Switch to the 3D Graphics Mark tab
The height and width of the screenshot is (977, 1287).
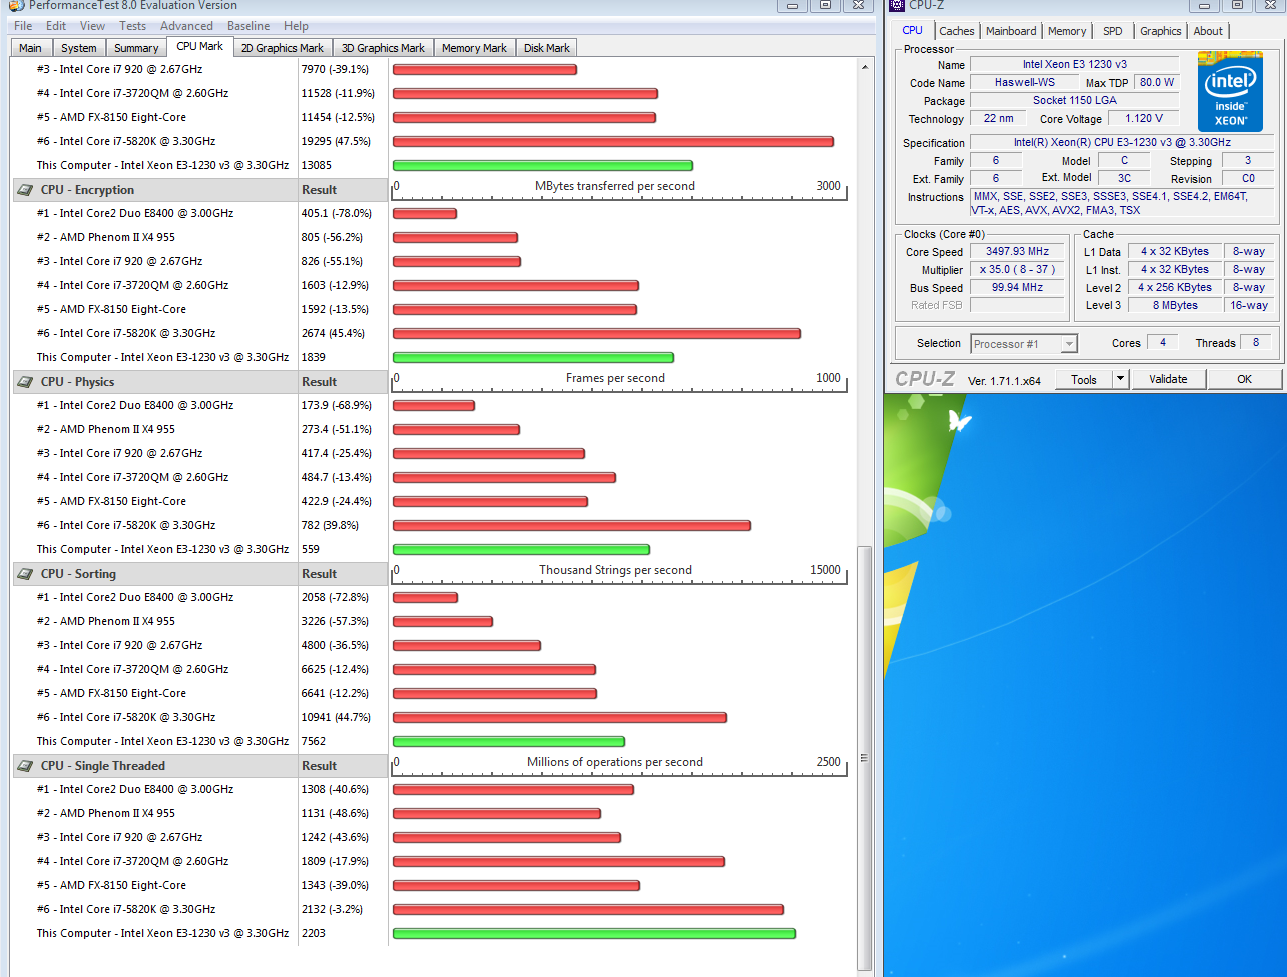[383, 48]
